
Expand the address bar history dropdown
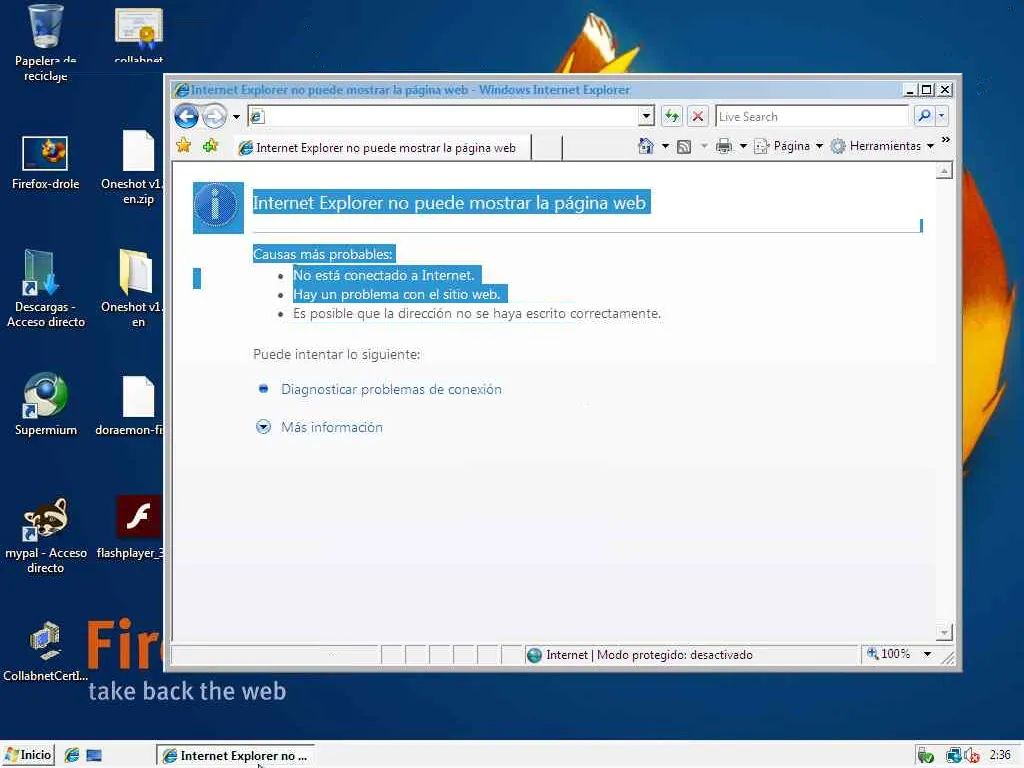click(x=646, y=116)
